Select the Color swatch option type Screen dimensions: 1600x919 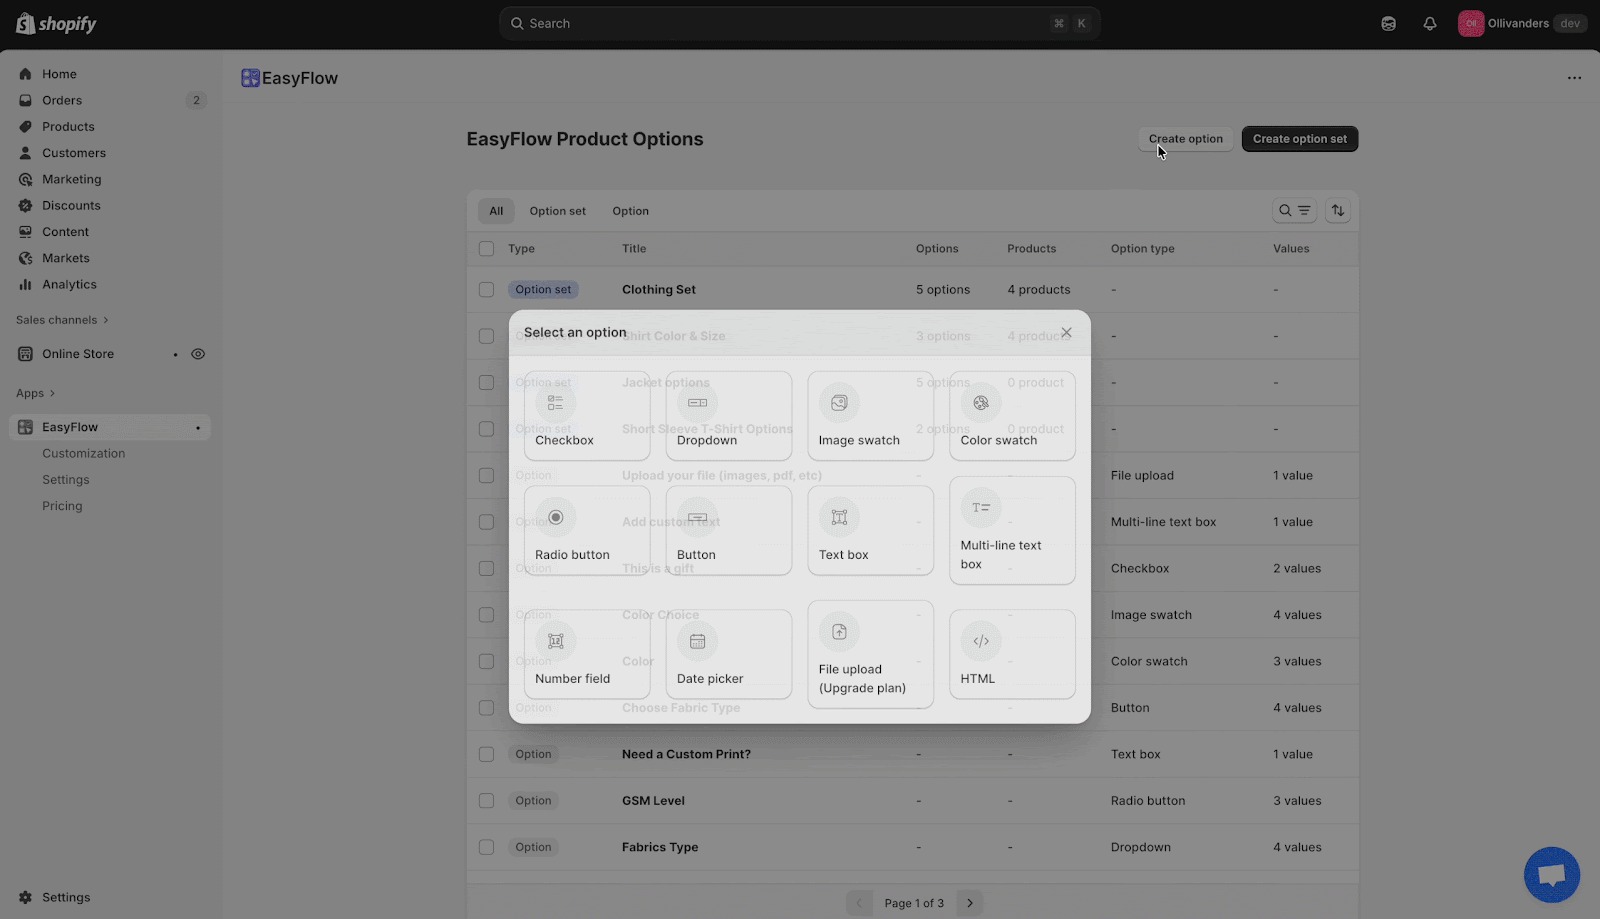(1010, 415)
